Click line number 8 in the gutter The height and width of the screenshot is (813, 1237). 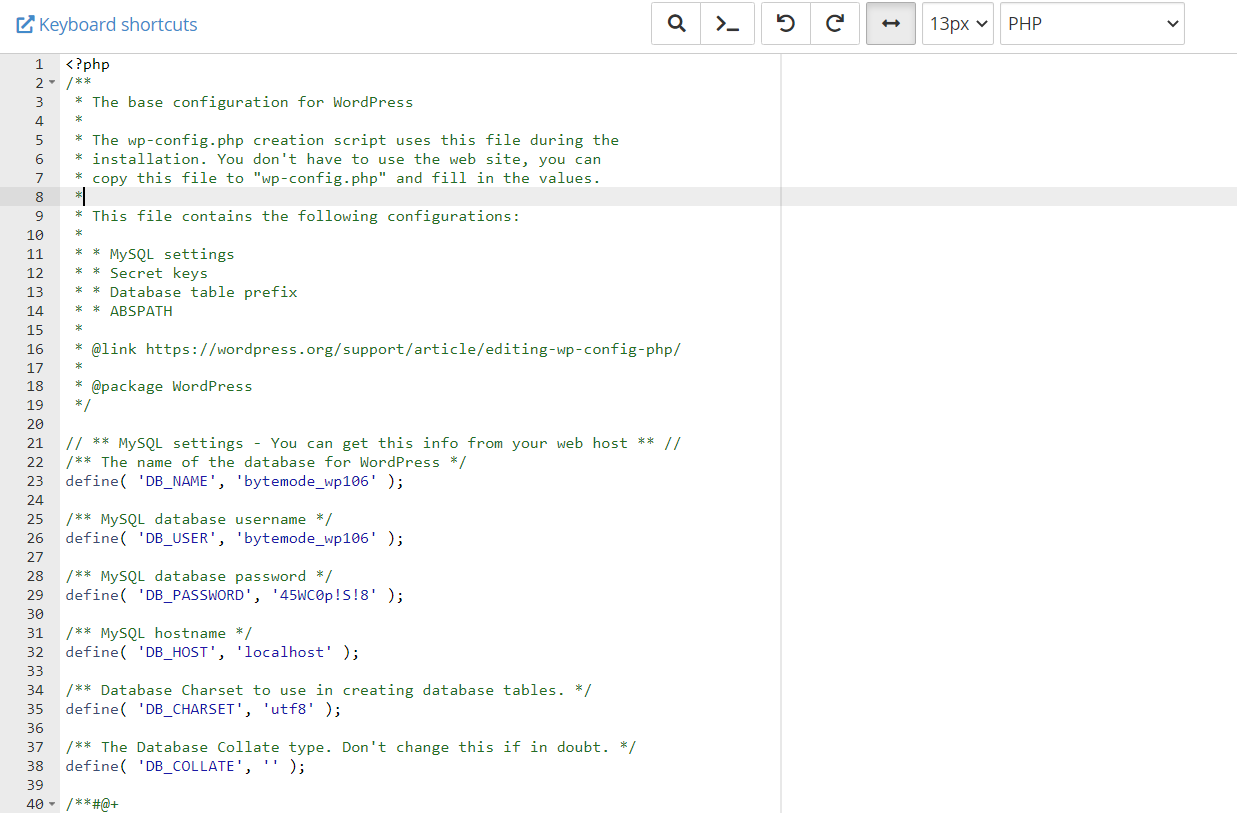coord(38,197)
